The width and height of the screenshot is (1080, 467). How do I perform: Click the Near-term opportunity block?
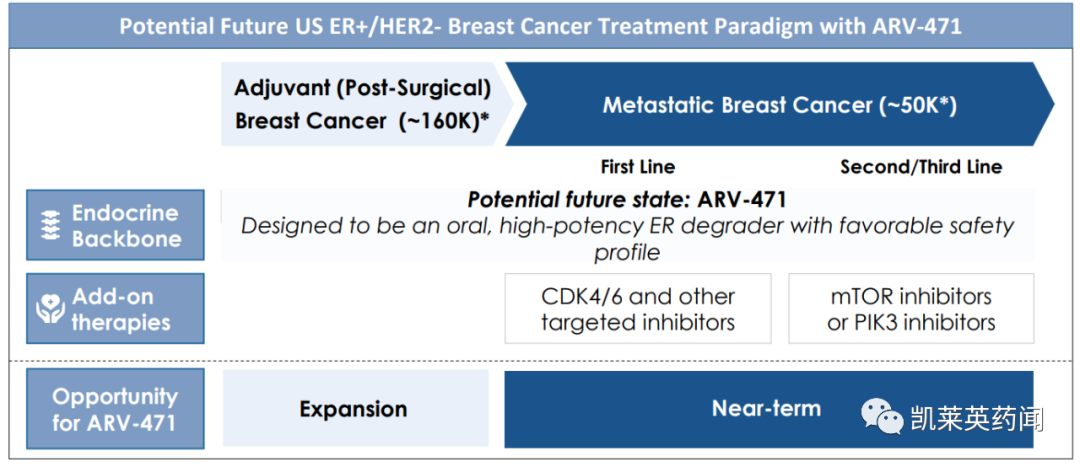769,408
